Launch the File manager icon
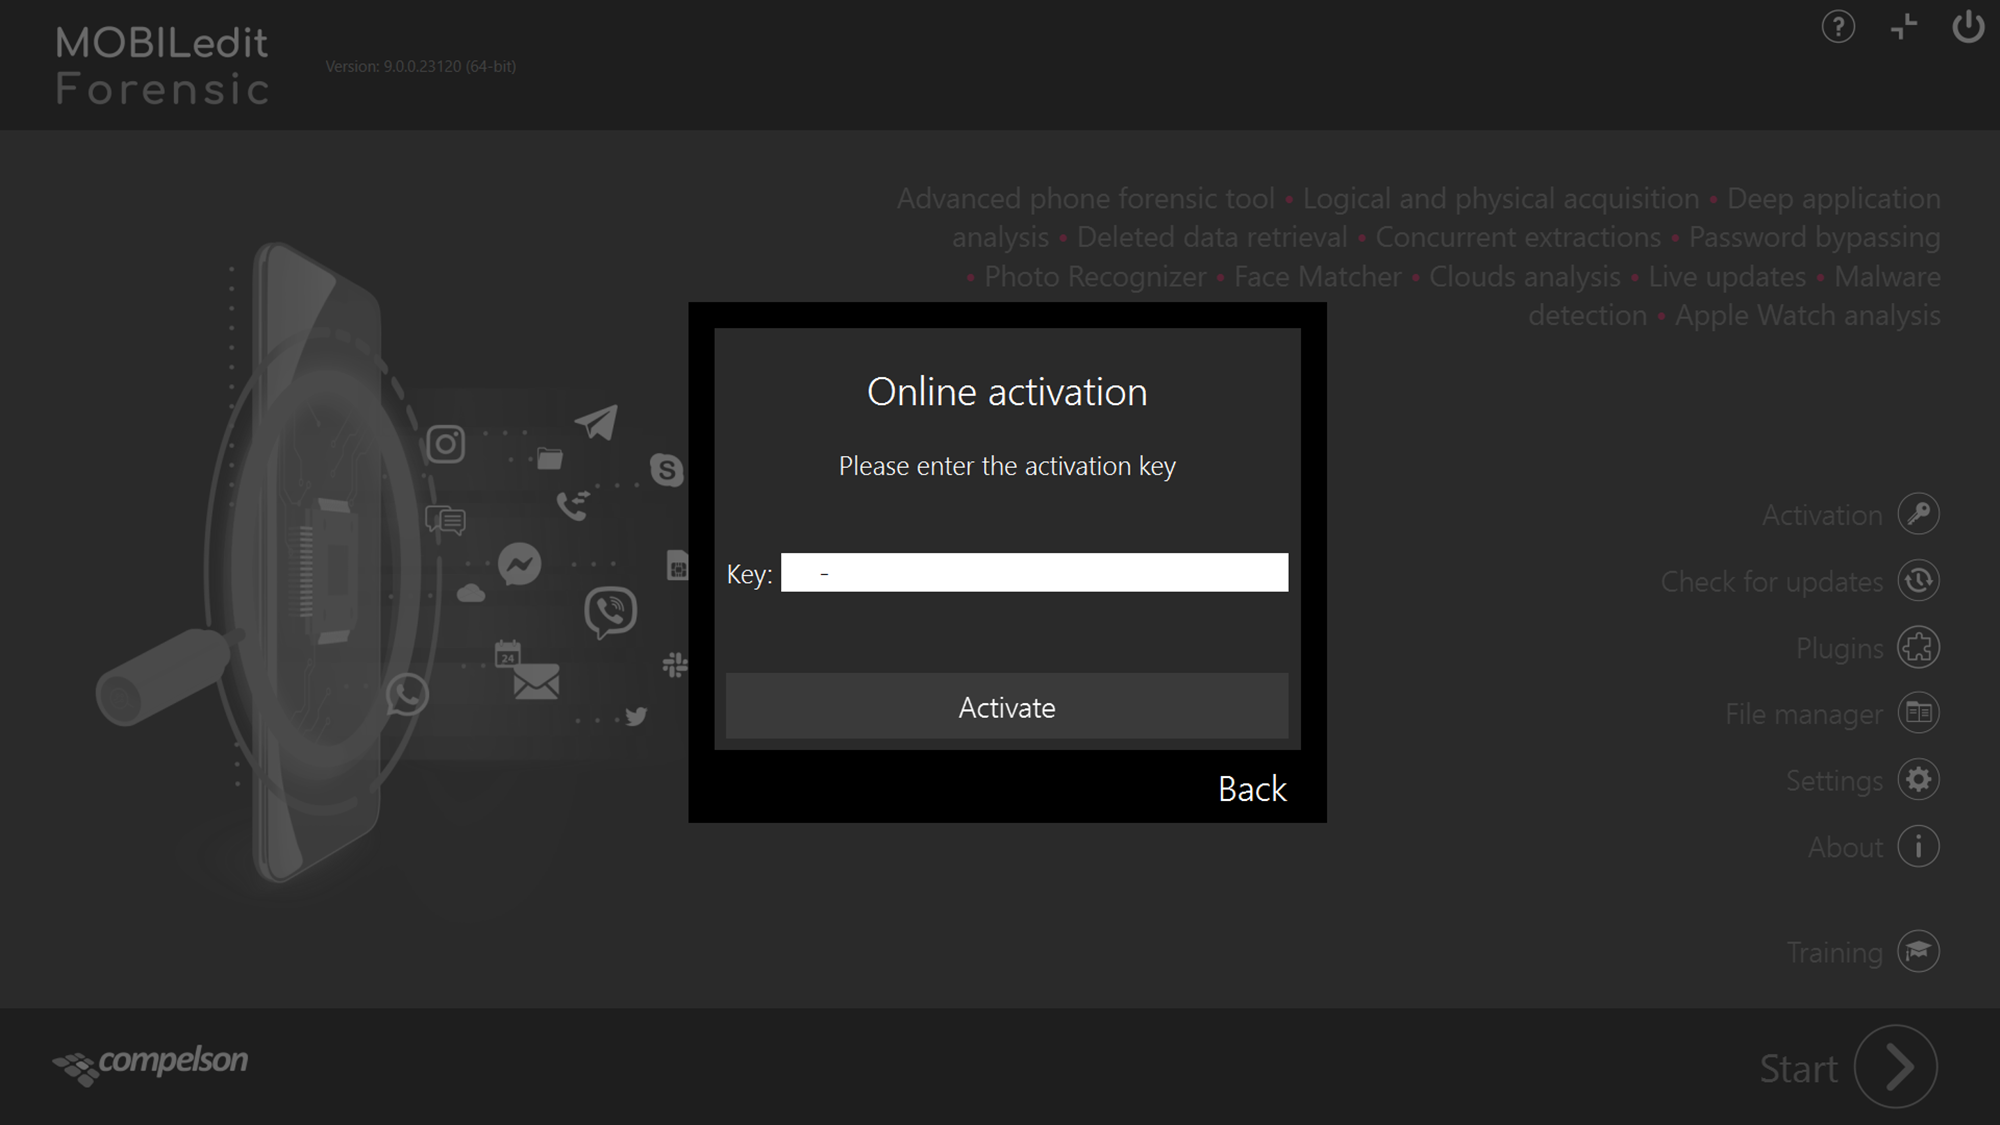Screen dimensions: 2000x1125 [1917, 713]
